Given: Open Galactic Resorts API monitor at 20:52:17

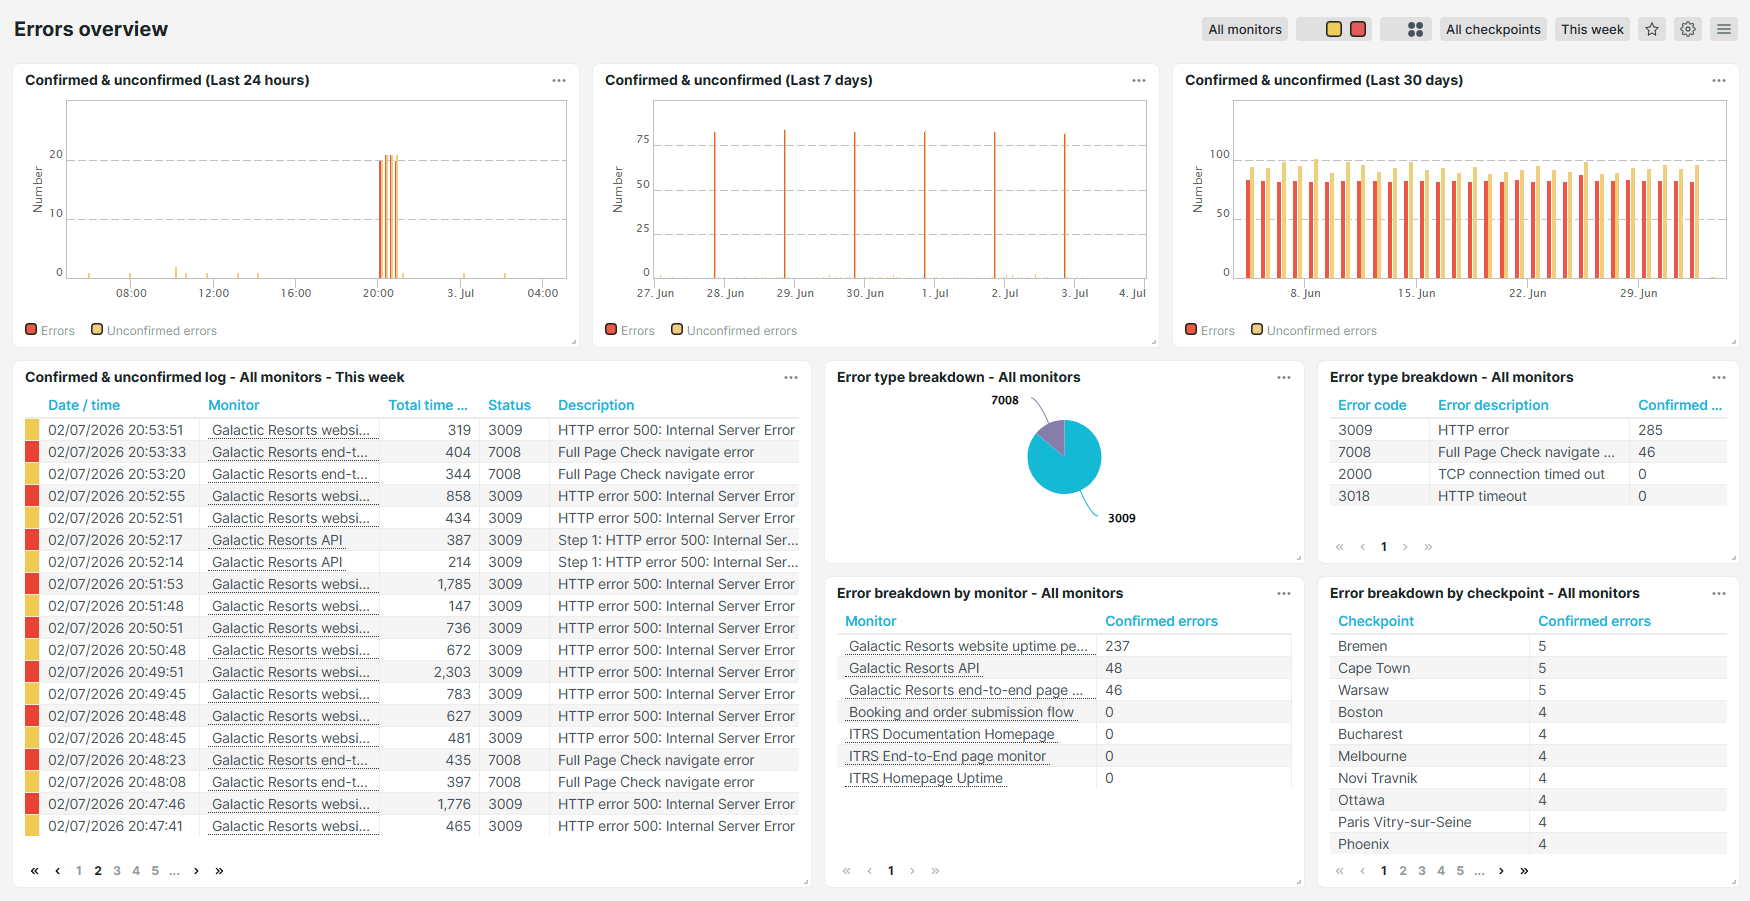Looking at the screenshot, I should coord(277,540).
